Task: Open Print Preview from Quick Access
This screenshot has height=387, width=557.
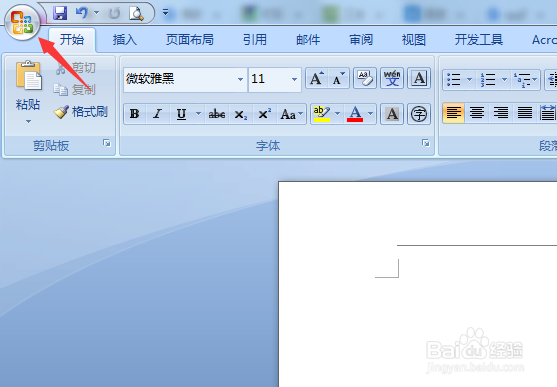Action: click(136, 14)
